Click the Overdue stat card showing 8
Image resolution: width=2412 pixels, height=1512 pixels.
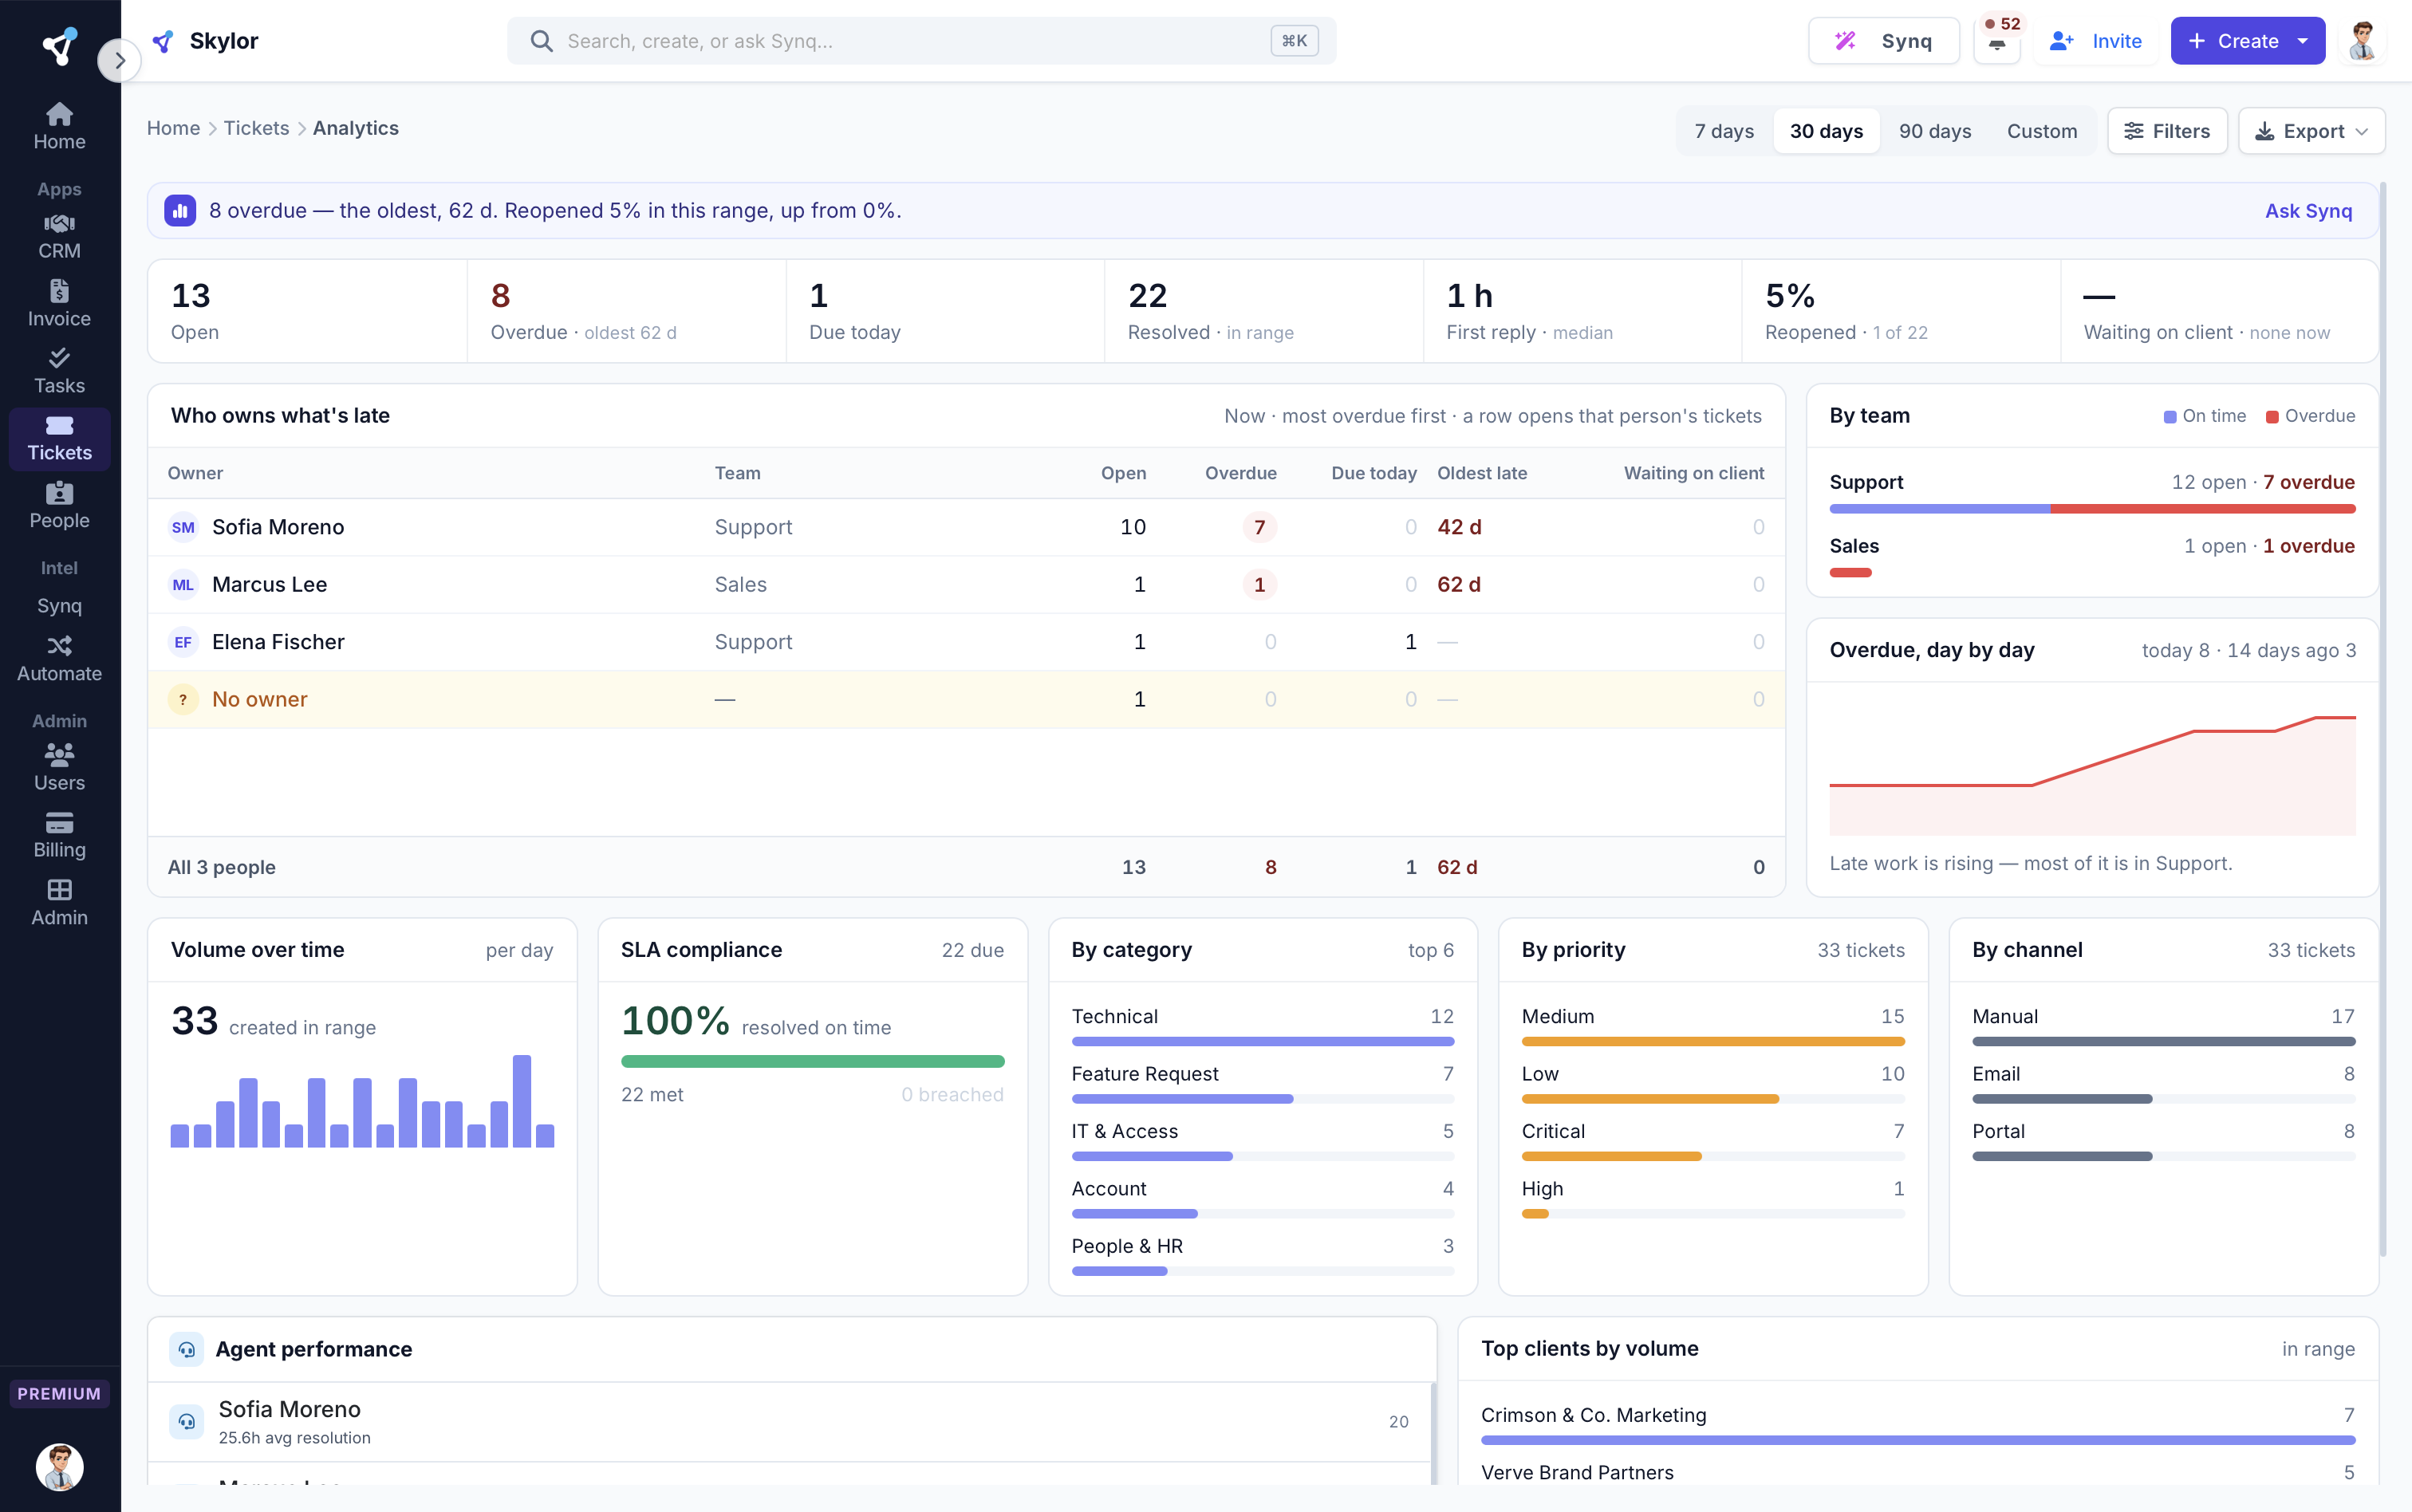point(626,311)
